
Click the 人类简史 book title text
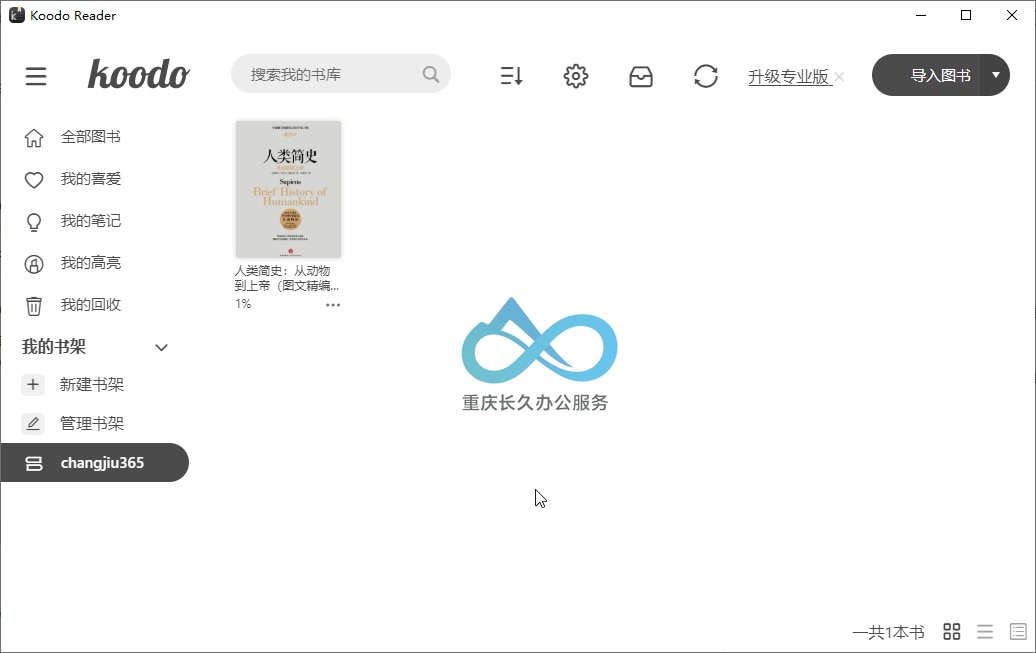287,278
